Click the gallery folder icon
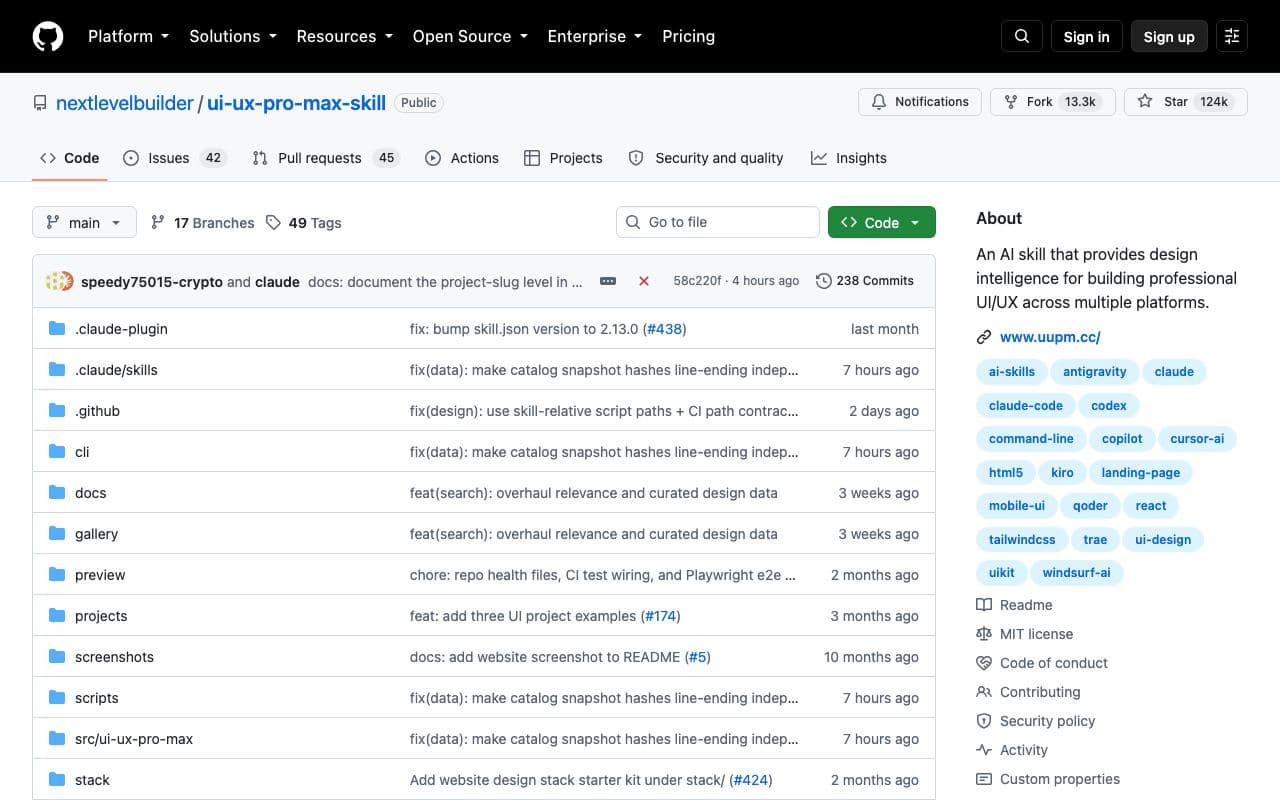 (57, 534)
